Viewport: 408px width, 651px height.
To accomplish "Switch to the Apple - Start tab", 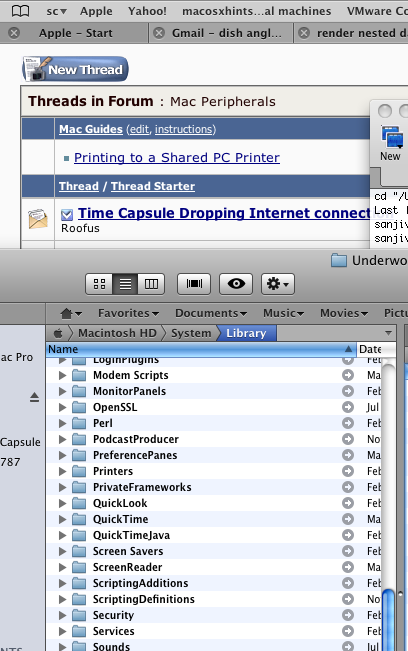I will click(x=76, y=33).
